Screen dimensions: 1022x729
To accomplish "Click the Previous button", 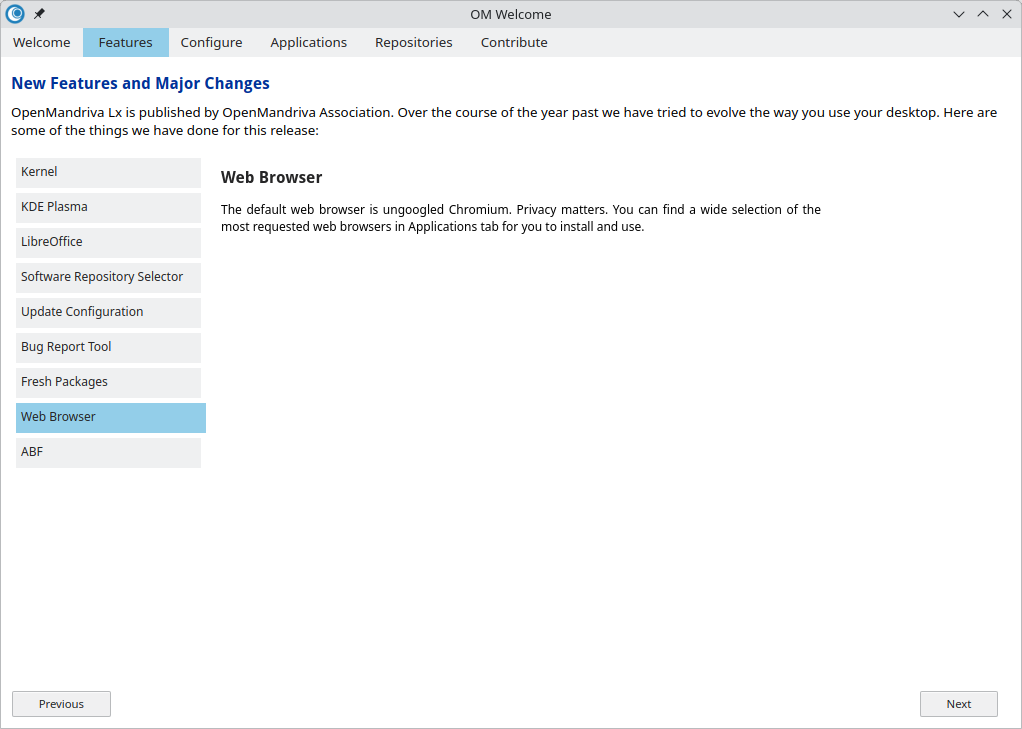I will tap(61, 704).
